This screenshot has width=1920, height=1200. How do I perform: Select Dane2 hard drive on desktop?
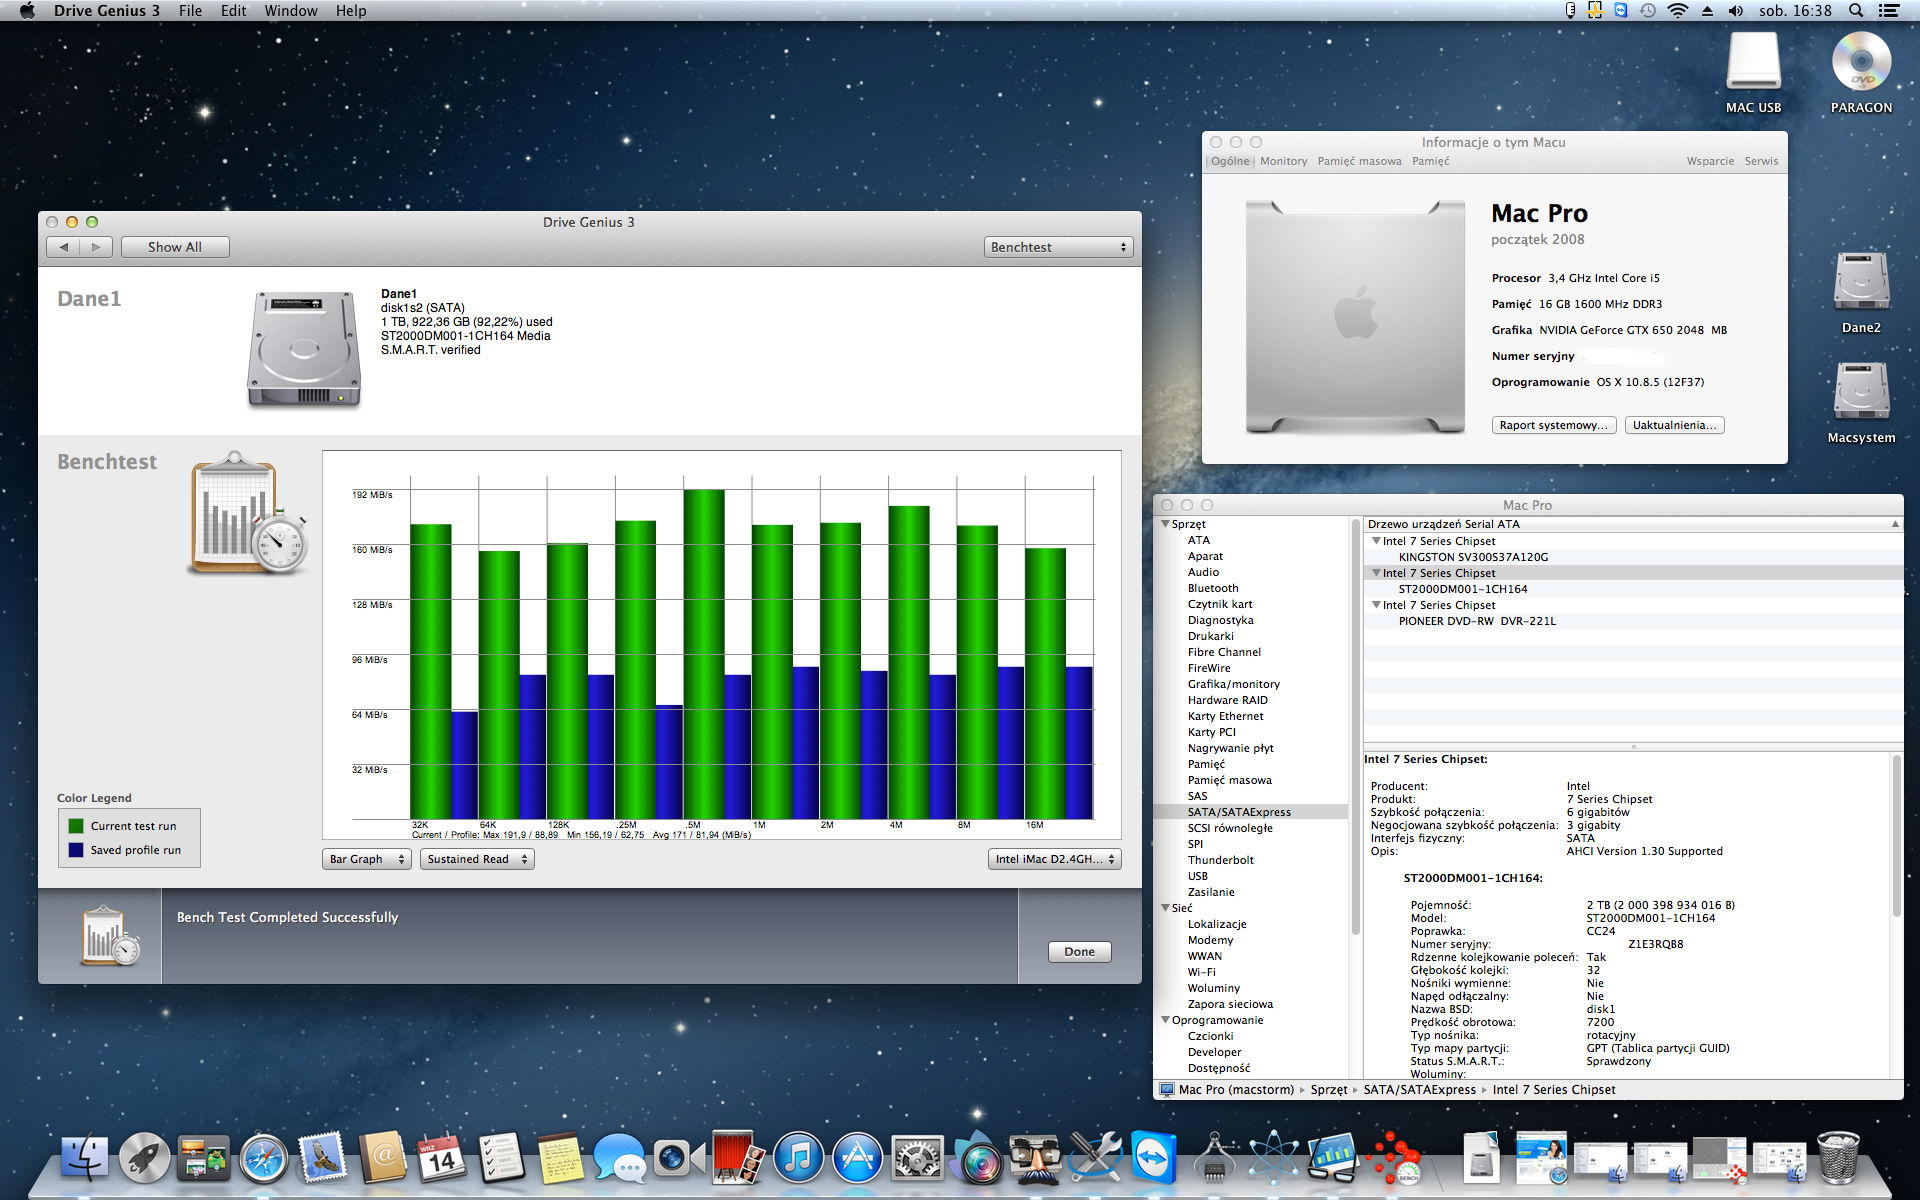click(x=1861, y=292)
